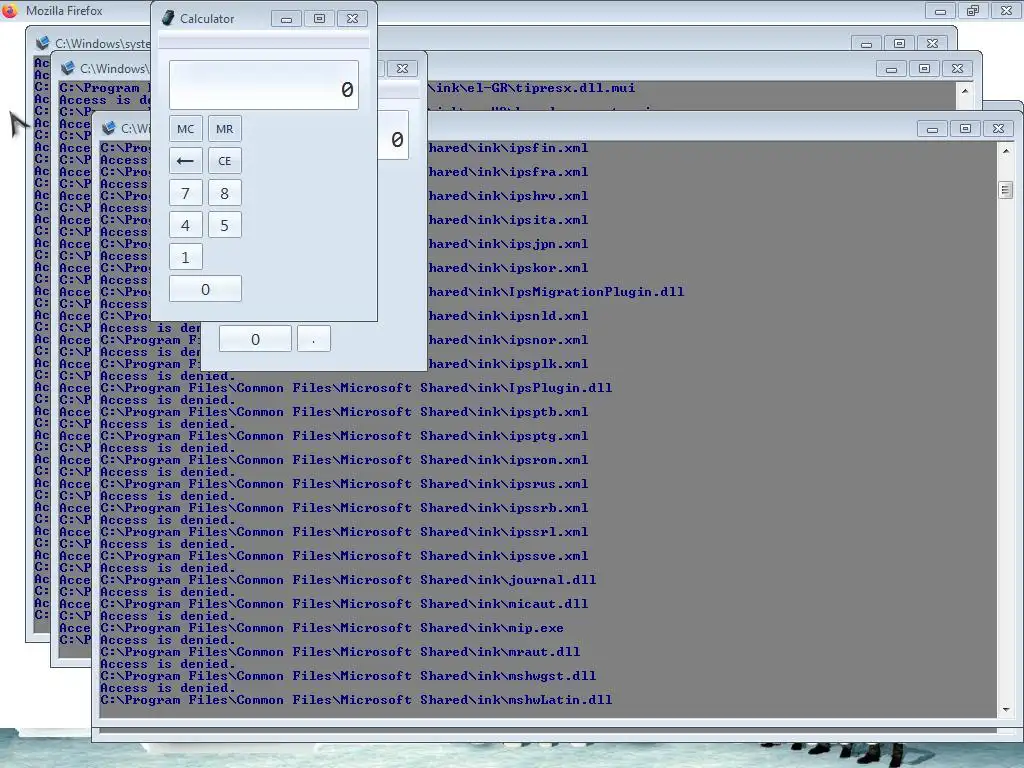Minimize the rearmost console window
Viewport: 1024px width, 768px height.
pos(867,44)
